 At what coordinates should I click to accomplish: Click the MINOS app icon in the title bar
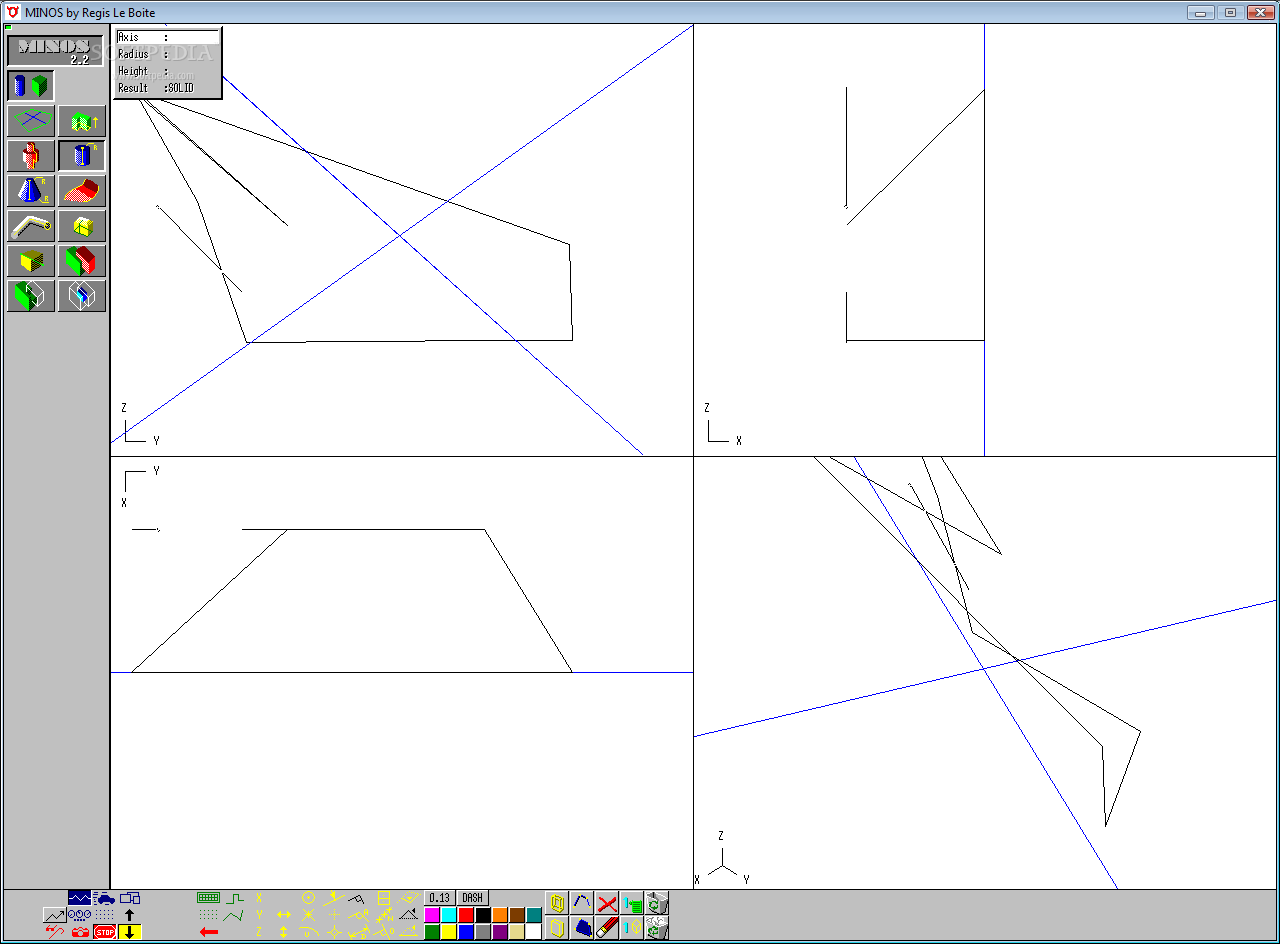tap(13, 12)
